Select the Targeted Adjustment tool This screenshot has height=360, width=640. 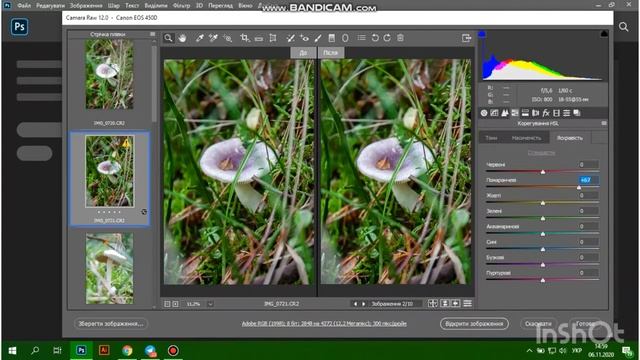pyautogui.click(x=227, y=38)
